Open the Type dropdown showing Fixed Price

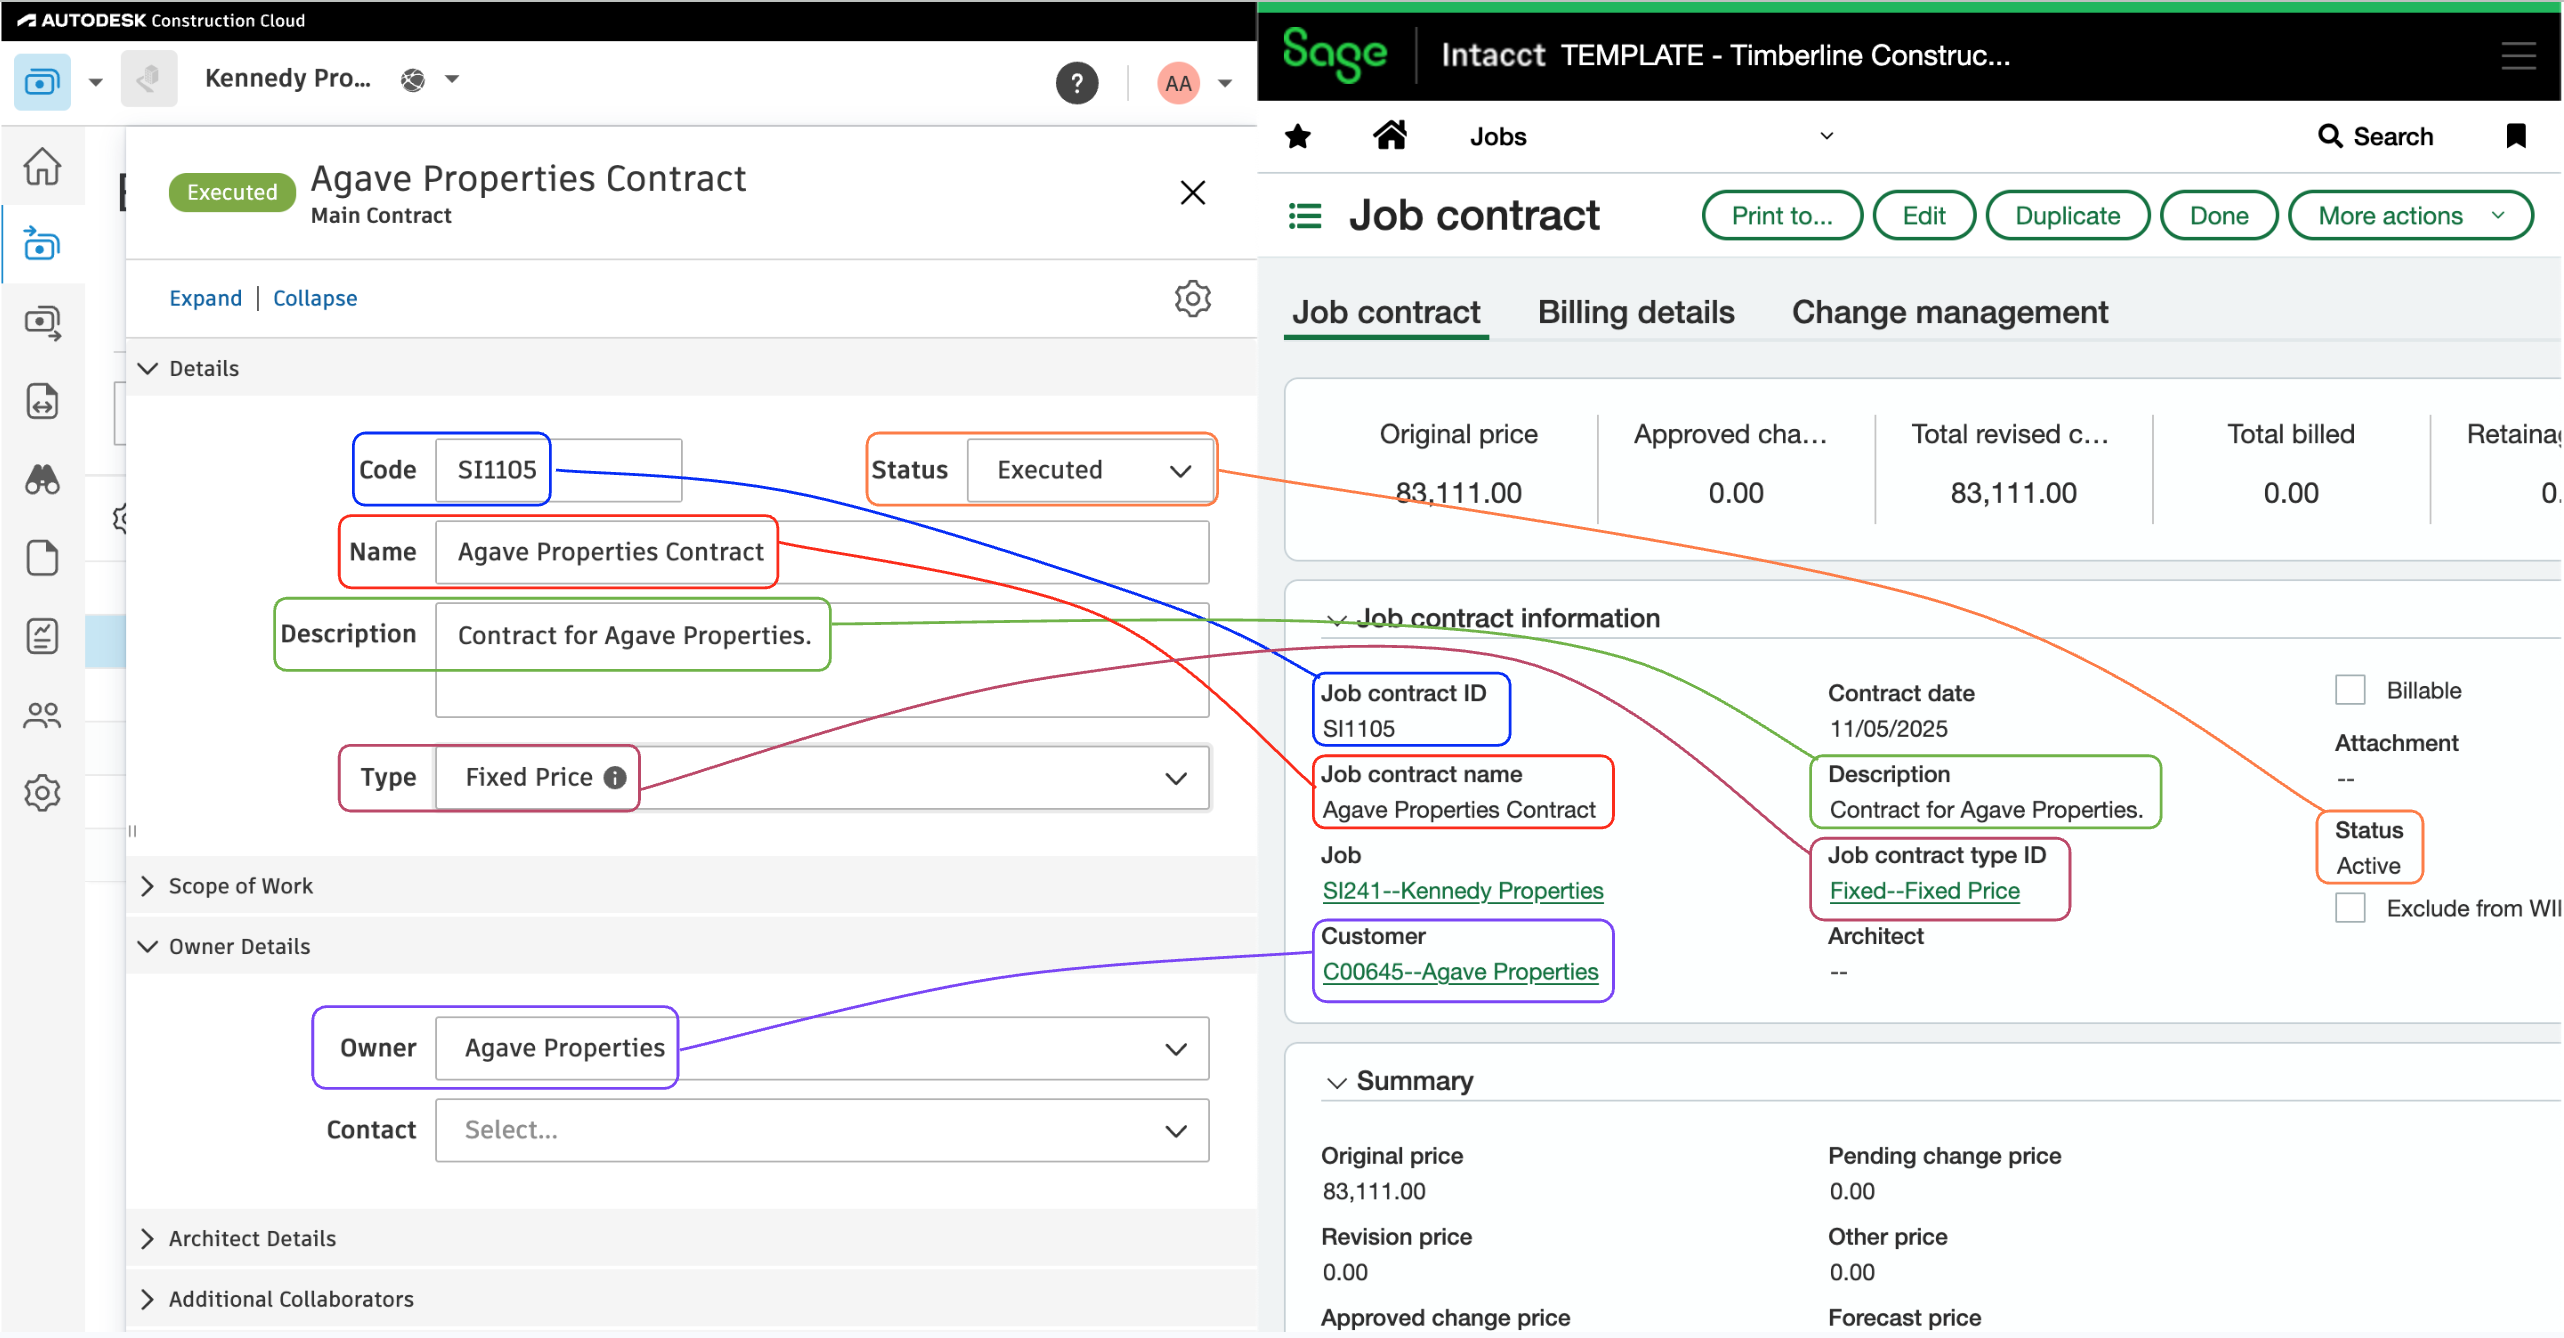click(1176, 778)
